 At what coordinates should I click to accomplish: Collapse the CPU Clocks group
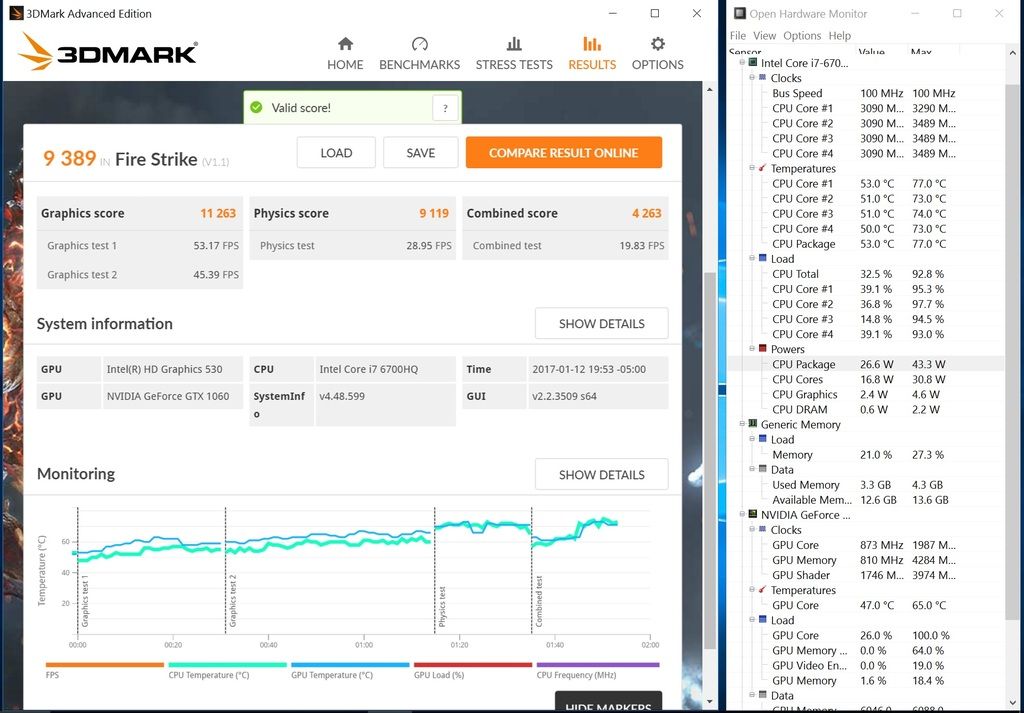click(x=752, y=78)
